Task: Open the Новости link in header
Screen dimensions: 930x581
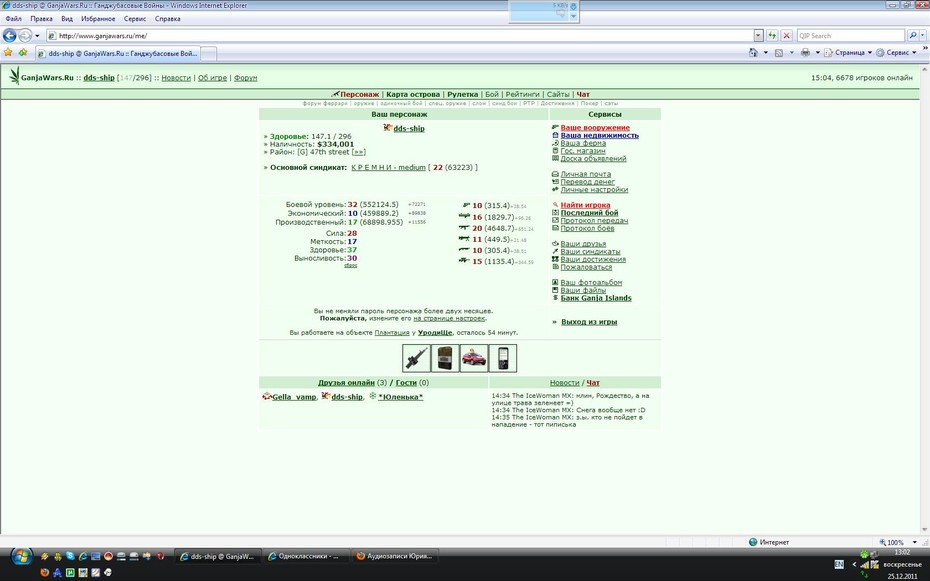Action: (176, 78)
